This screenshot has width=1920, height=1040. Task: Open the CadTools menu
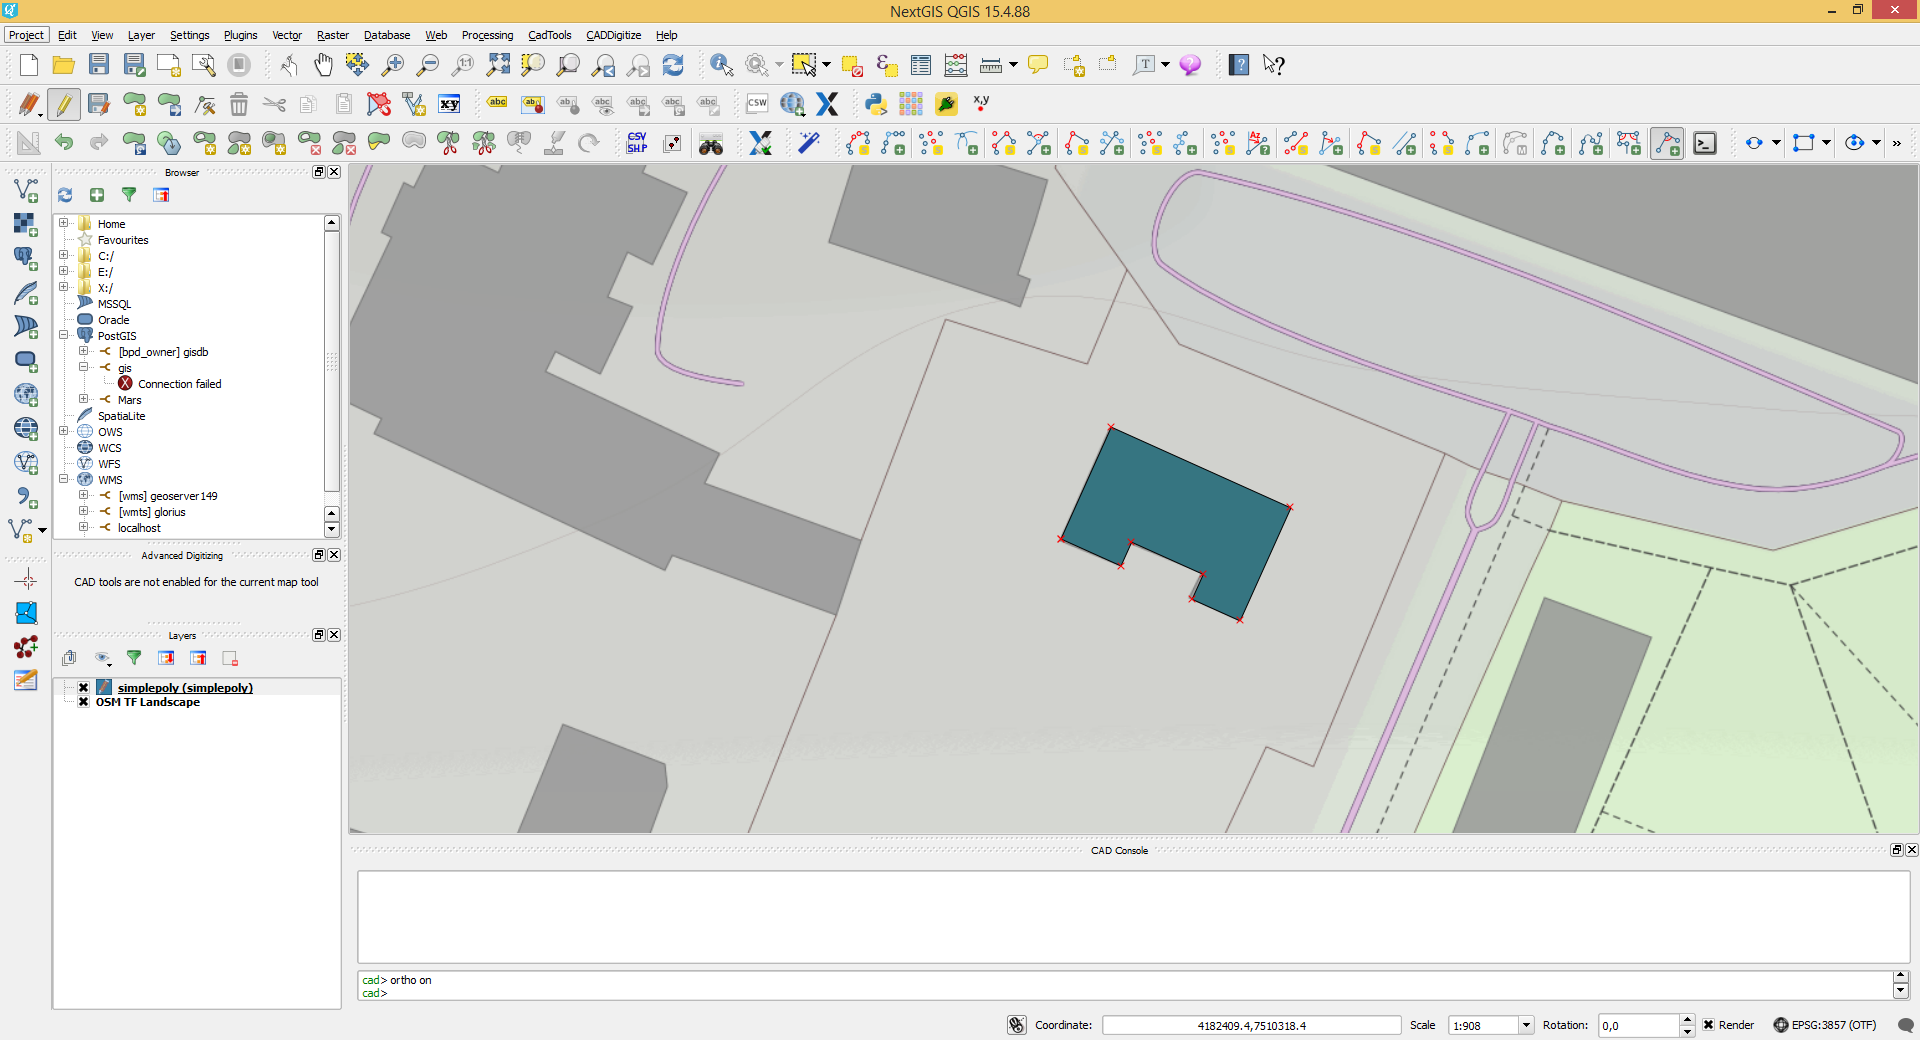click(x=549, y=35)
